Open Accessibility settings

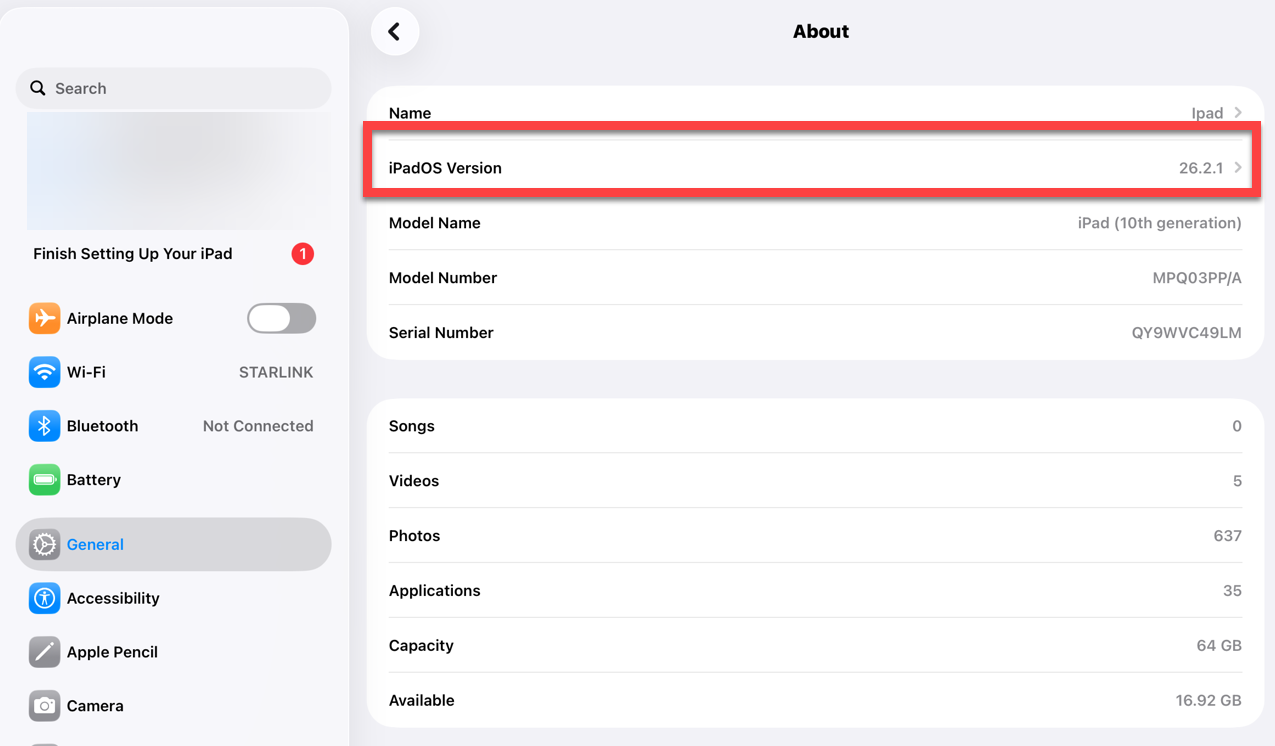point(174,598)
